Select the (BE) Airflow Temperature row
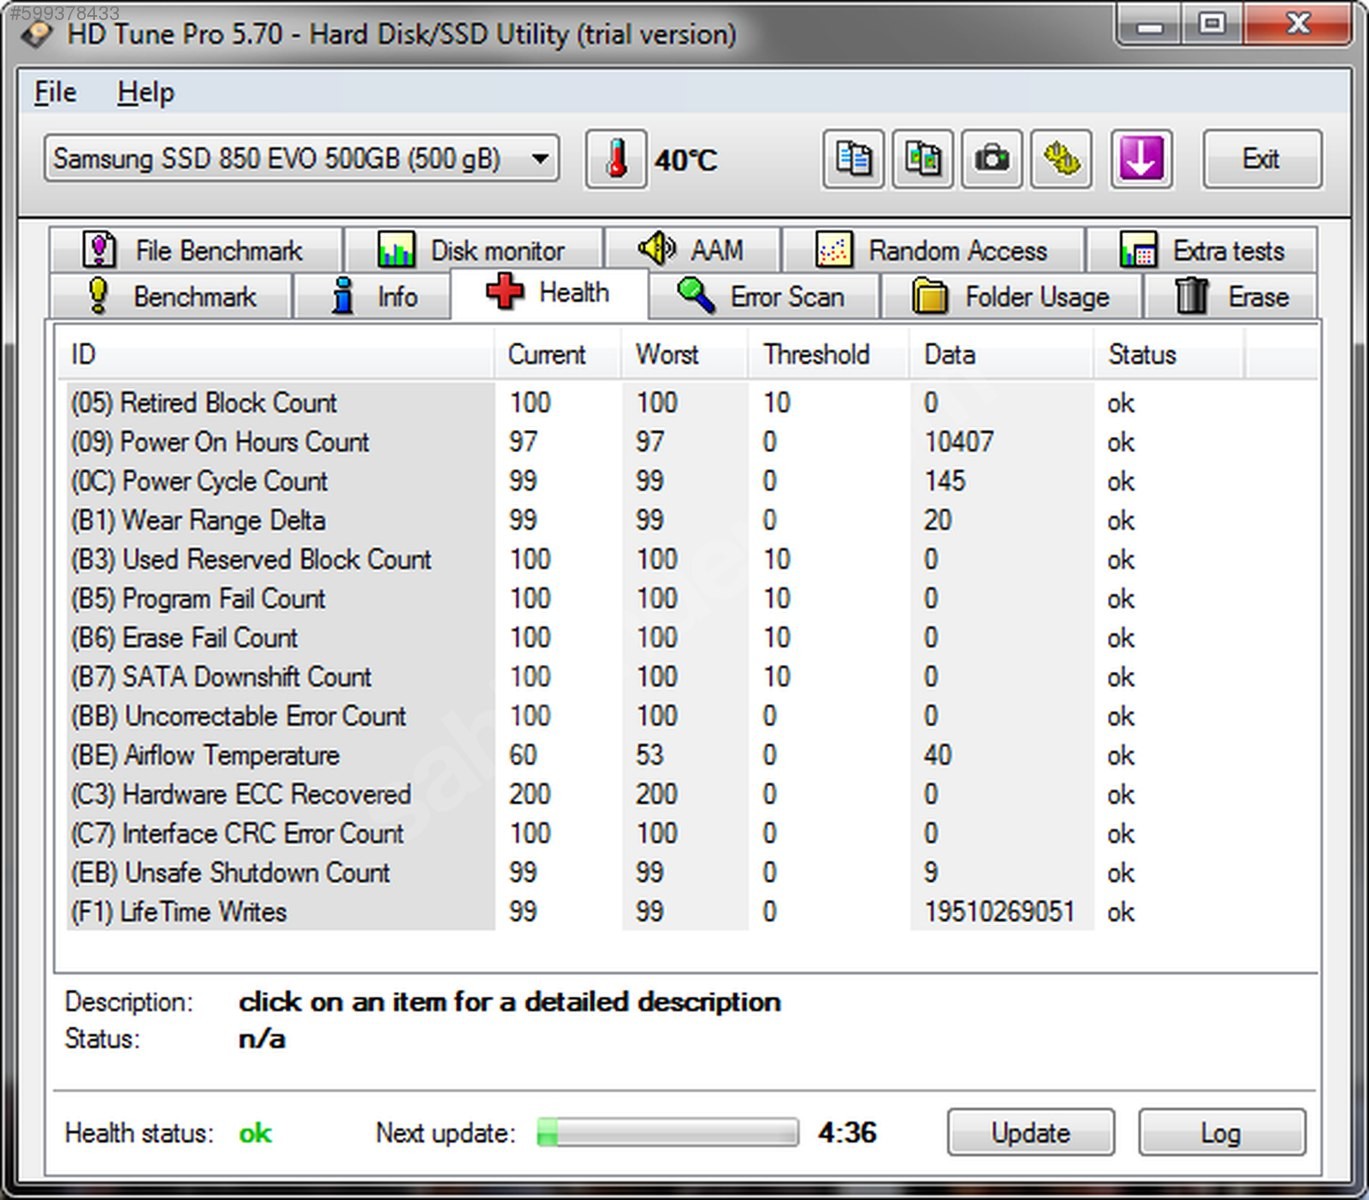 tap(655, 755)
